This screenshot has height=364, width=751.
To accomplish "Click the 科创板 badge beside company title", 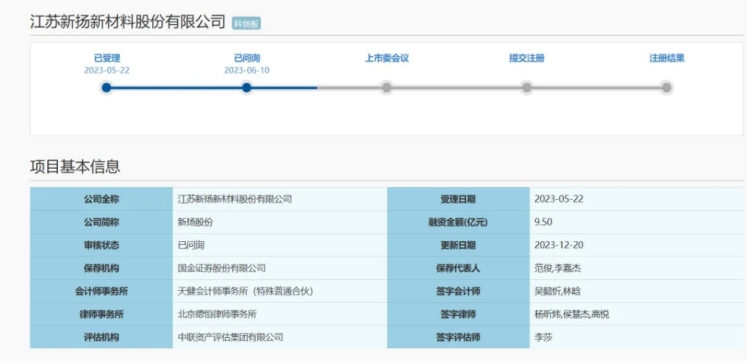I will [246, 23].
